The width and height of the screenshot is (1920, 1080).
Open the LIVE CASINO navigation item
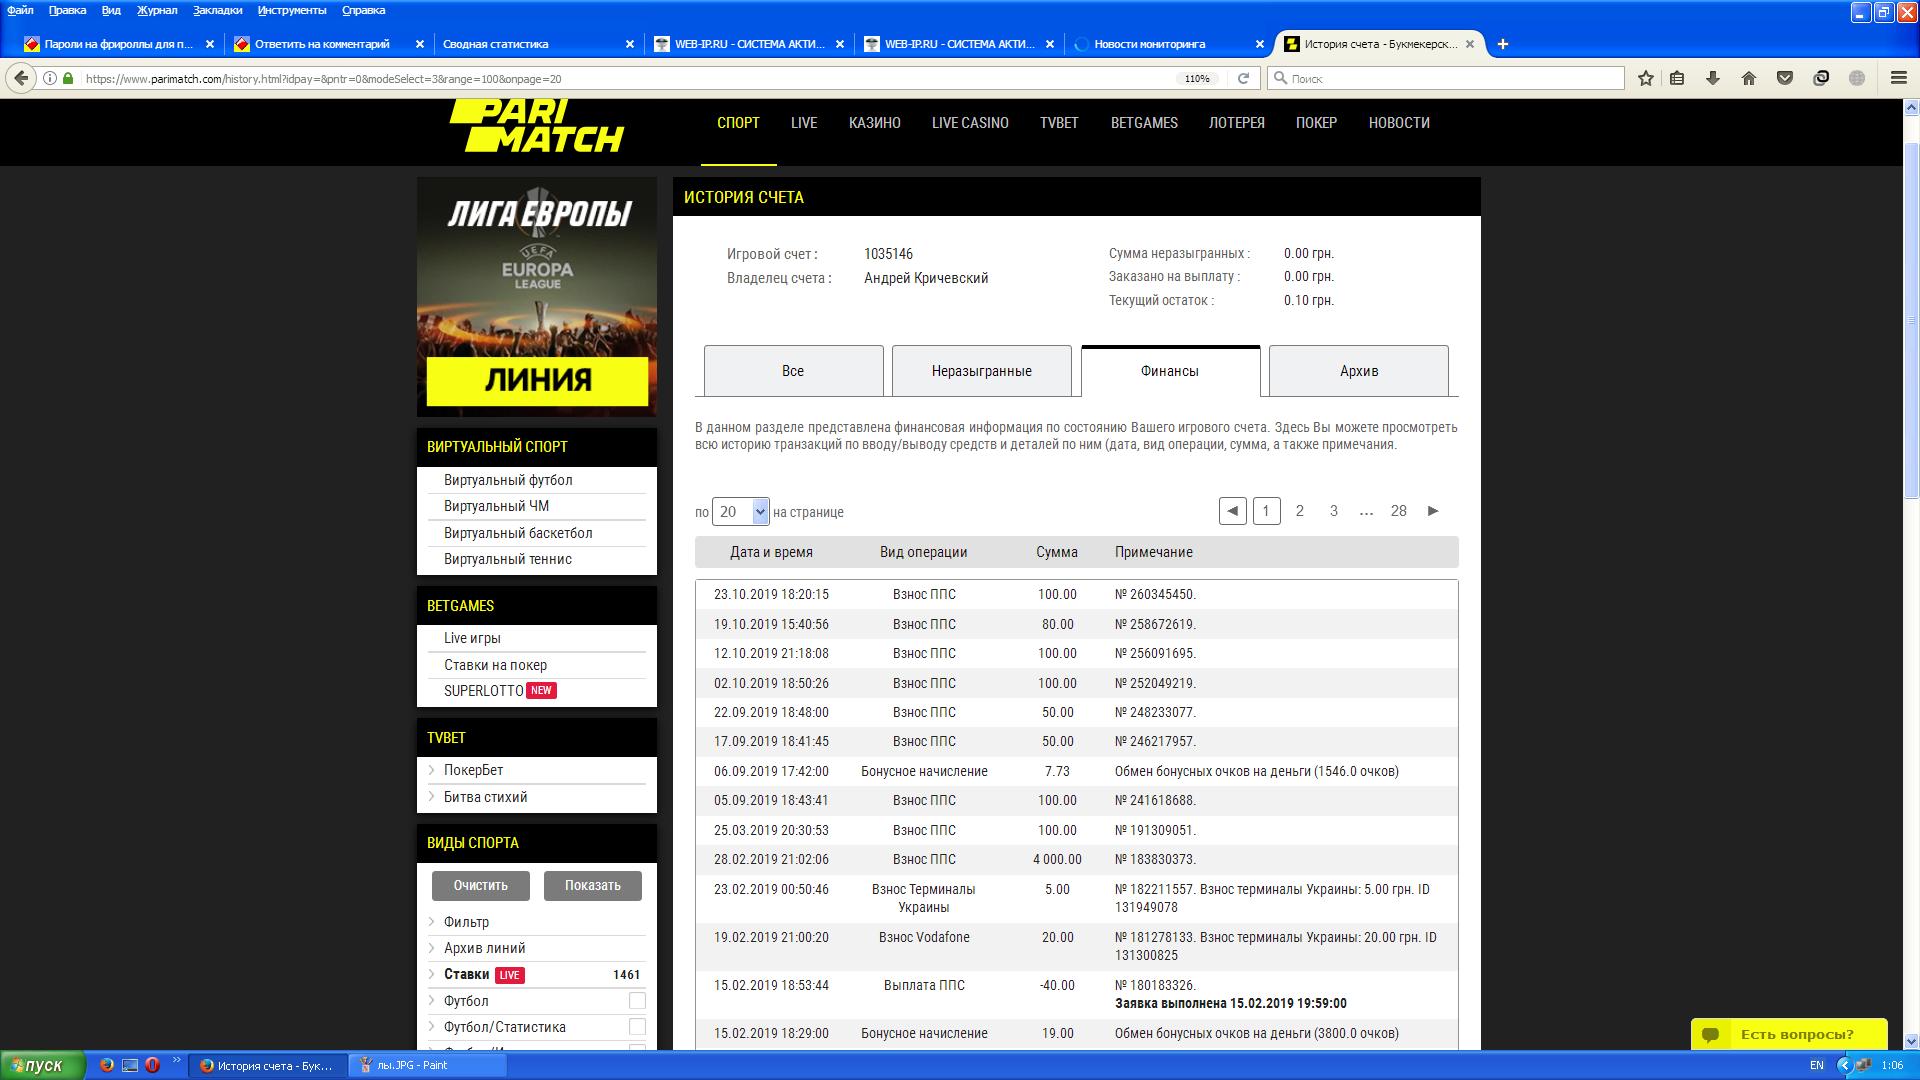click(x=970, y=123)
